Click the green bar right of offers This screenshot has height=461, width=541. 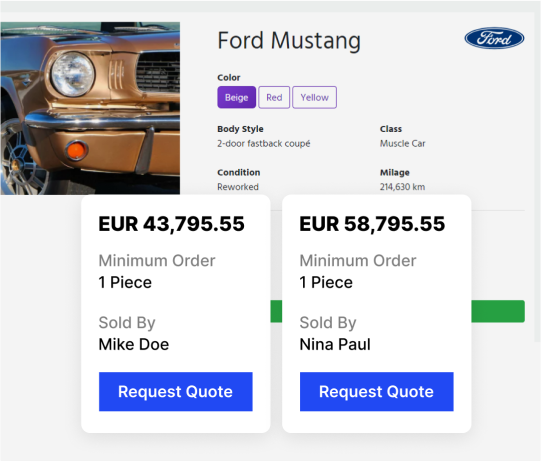coord(498,311)
